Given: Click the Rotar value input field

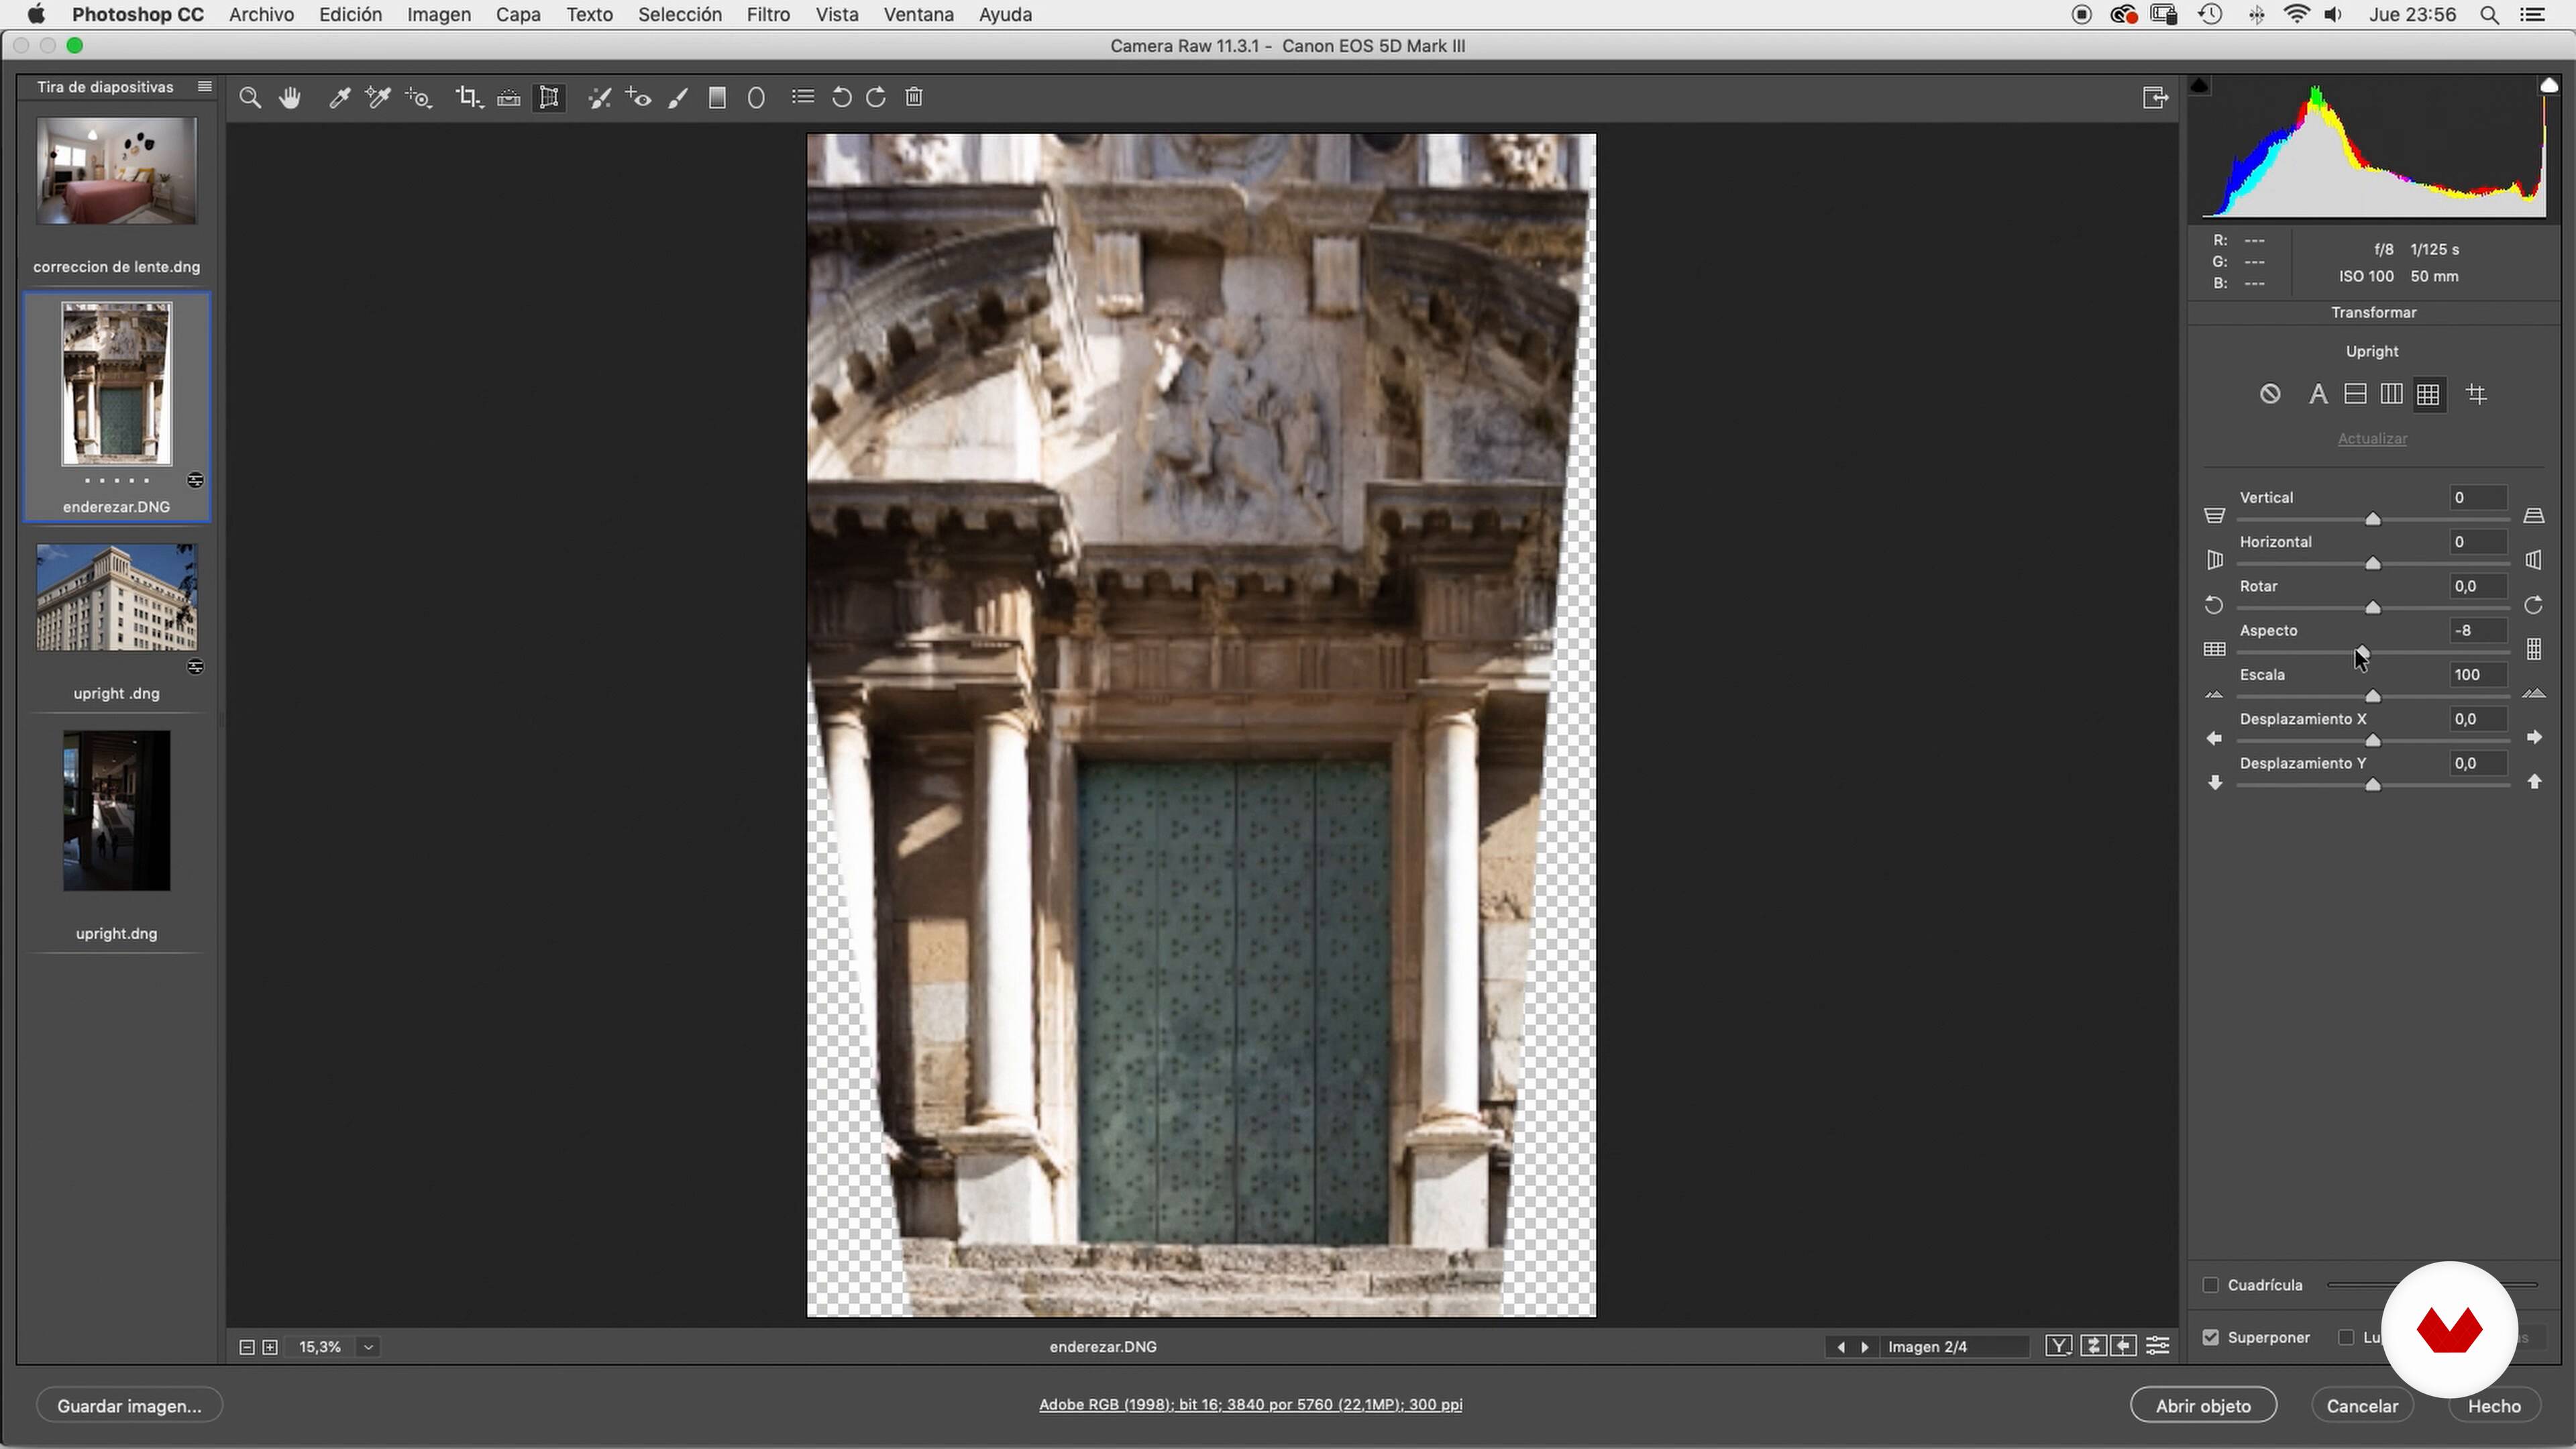Looking at the screenshot, I should click(2478, 587).
